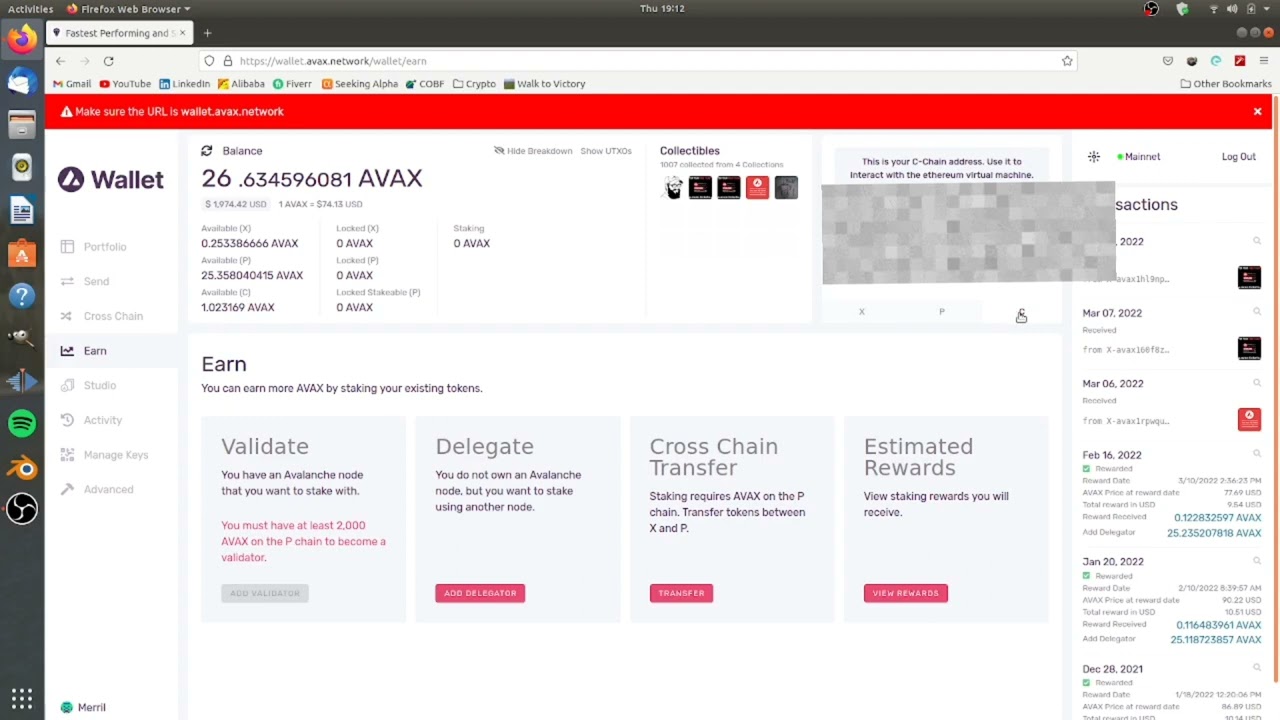1280x720 pixels.
Task: Click the Pocket save icon
Action: coord(1168,61)
